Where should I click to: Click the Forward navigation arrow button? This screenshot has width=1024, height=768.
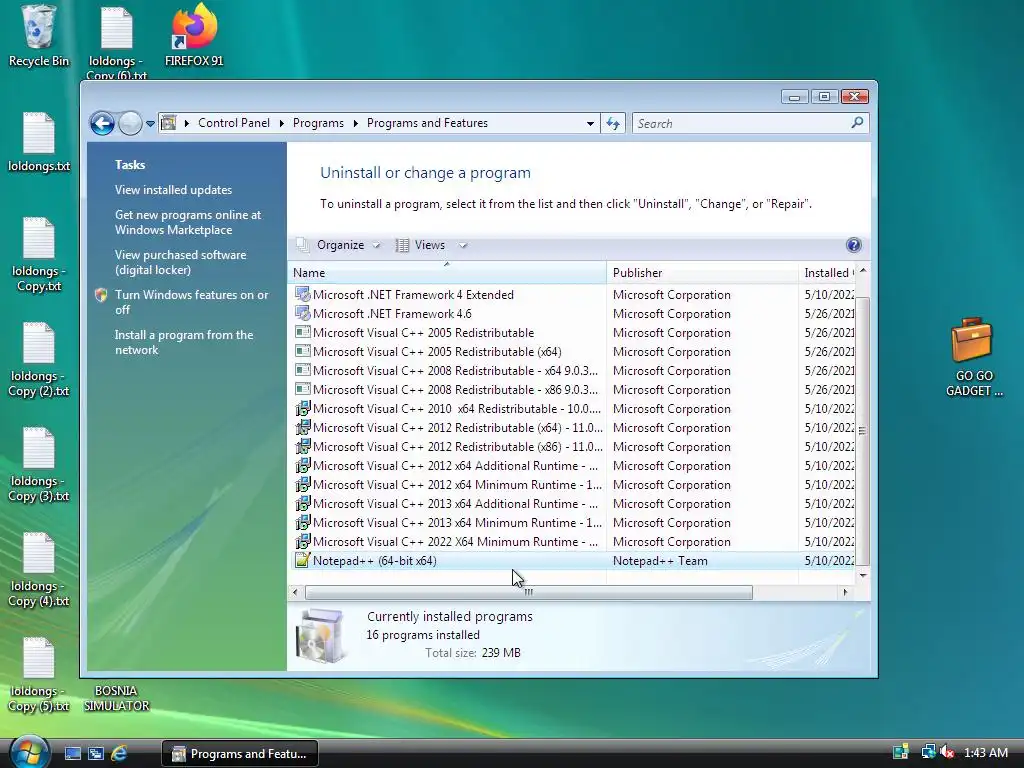tap(131, 123)
